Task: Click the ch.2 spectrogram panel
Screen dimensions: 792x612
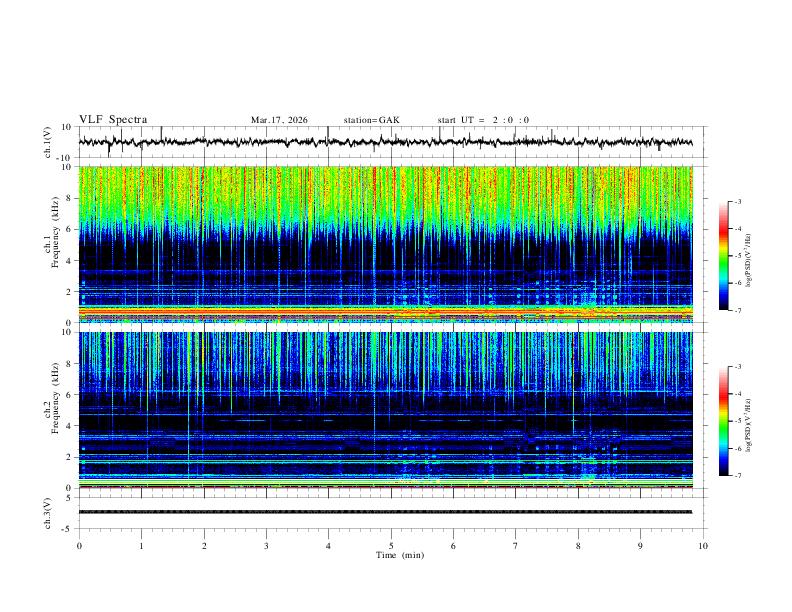Action: 386,410
